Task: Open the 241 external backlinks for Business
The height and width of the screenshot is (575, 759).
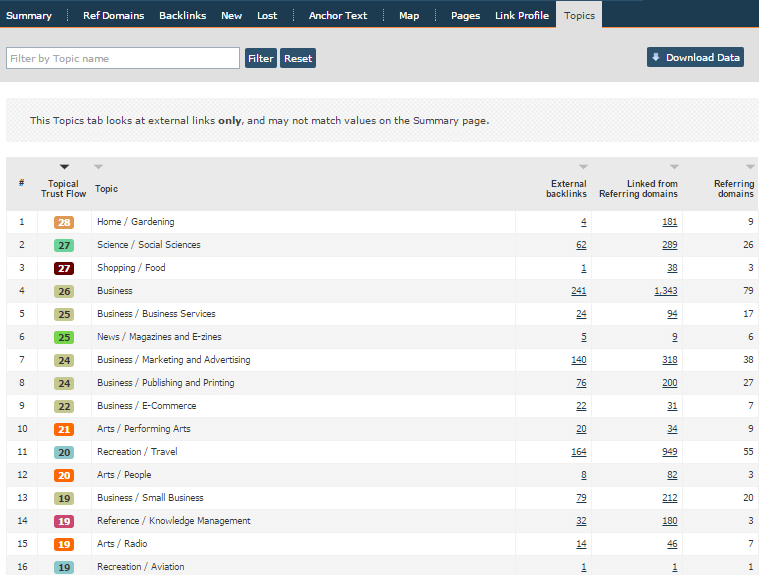Action: pyautogui.click(x=578, y=291)
